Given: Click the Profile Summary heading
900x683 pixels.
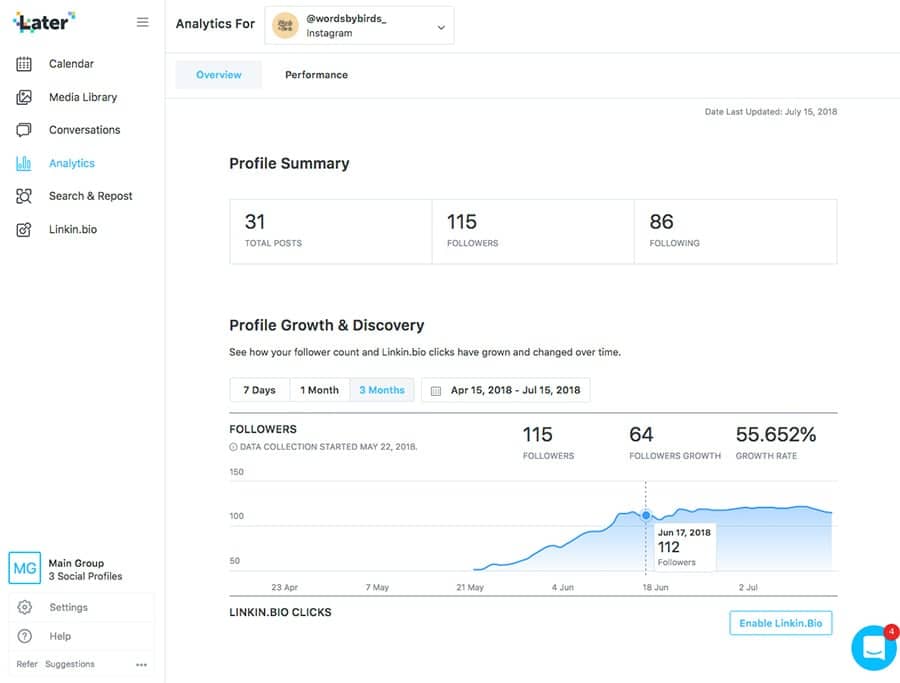Looking at the screenshot, I should click(x=289, y=164).
